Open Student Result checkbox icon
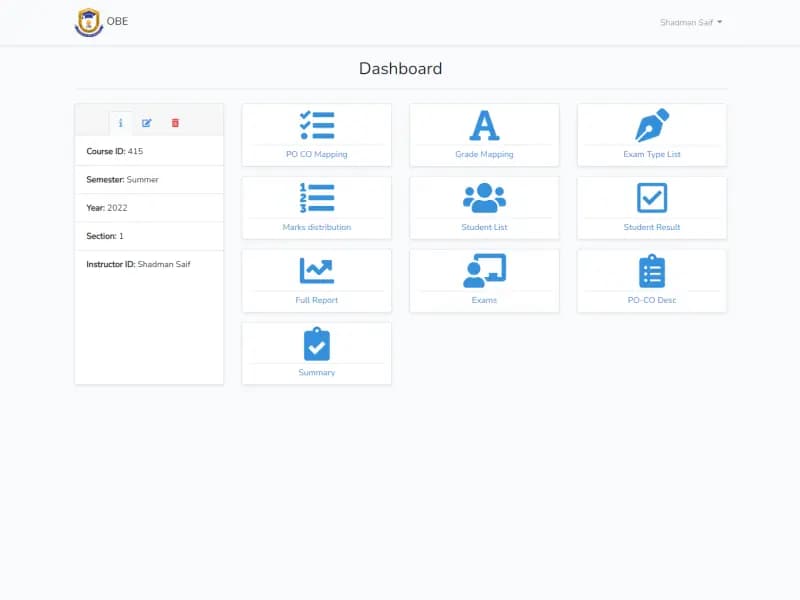Image resolution: width=800 pixels, height=600 pixels. coord(652,198)
